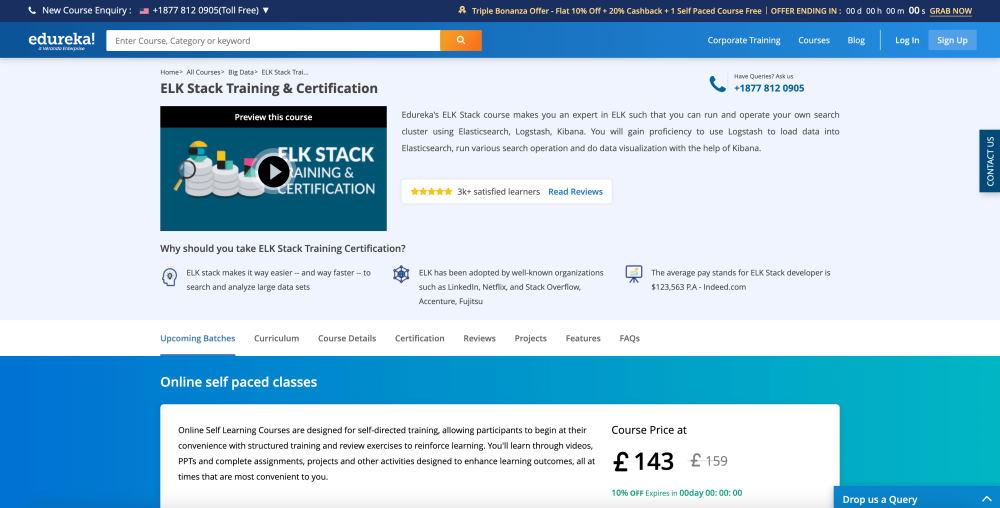Click the orange search magnifier button
The width and height of the screenshot is (1000, 508).
point(460,41)
